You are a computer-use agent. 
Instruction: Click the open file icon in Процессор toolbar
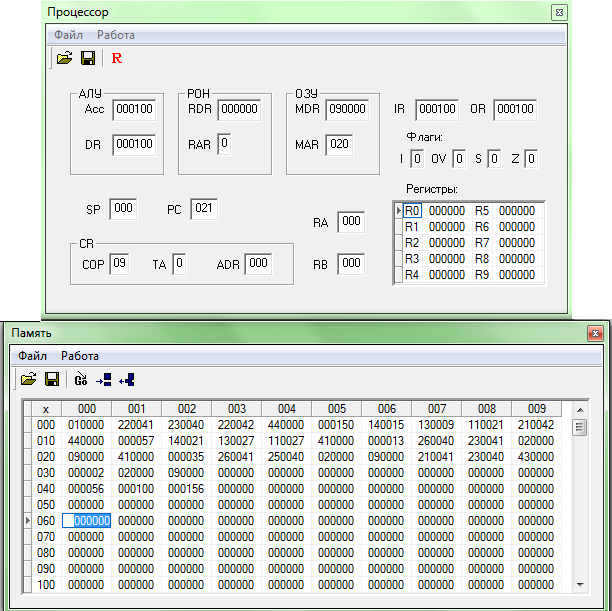click(x=64, y=58)
